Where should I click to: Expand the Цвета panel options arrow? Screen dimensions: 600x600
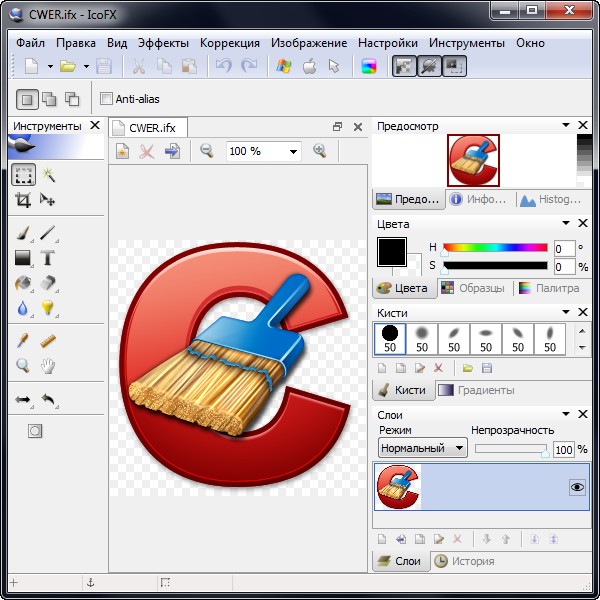566,224
